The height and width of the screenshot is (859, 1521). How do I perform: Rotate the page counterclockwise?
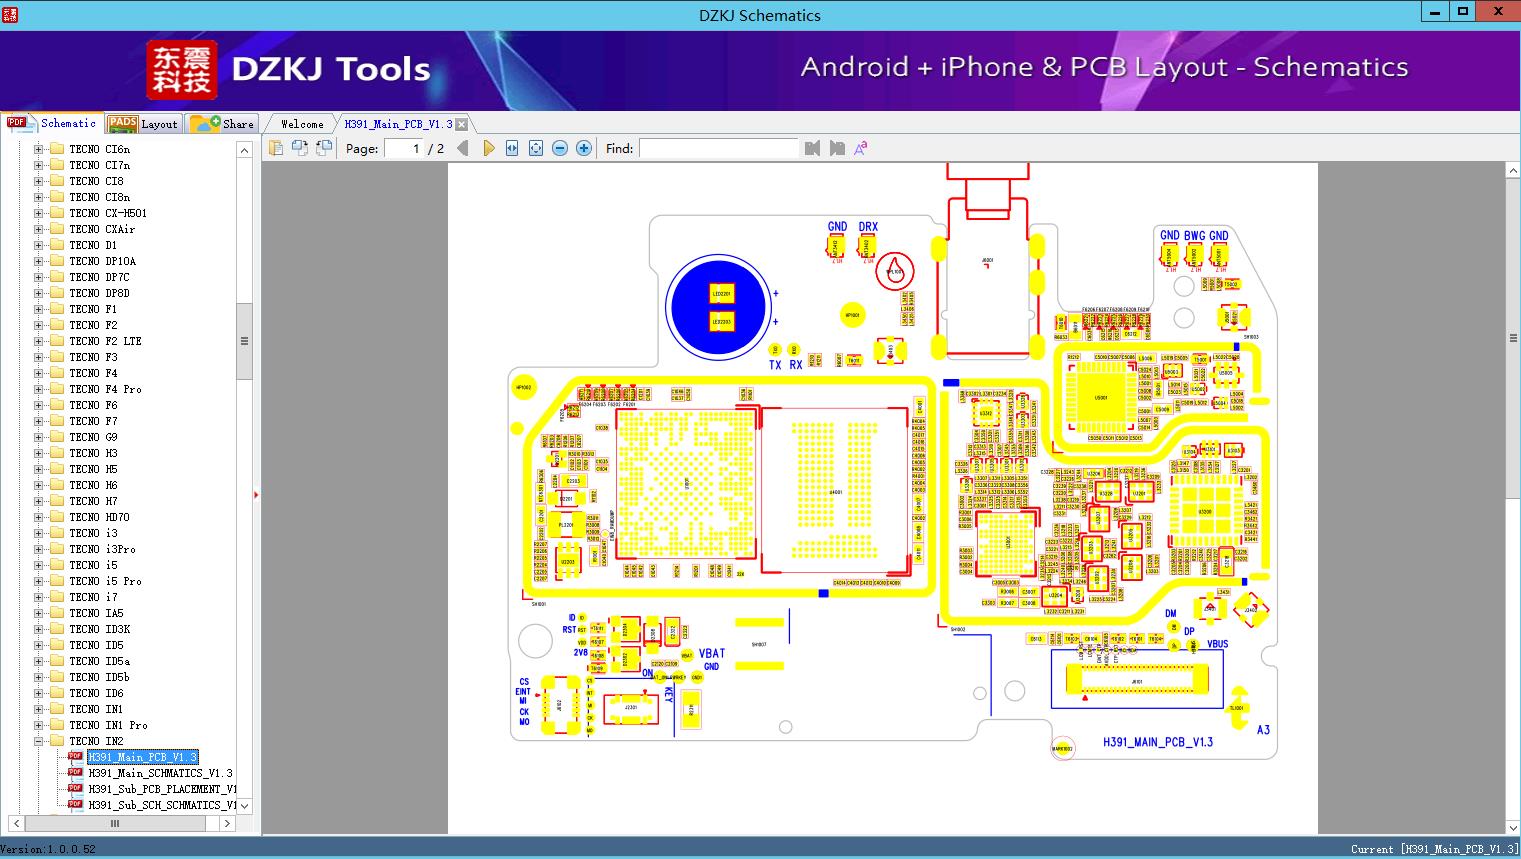coord(299,148)
